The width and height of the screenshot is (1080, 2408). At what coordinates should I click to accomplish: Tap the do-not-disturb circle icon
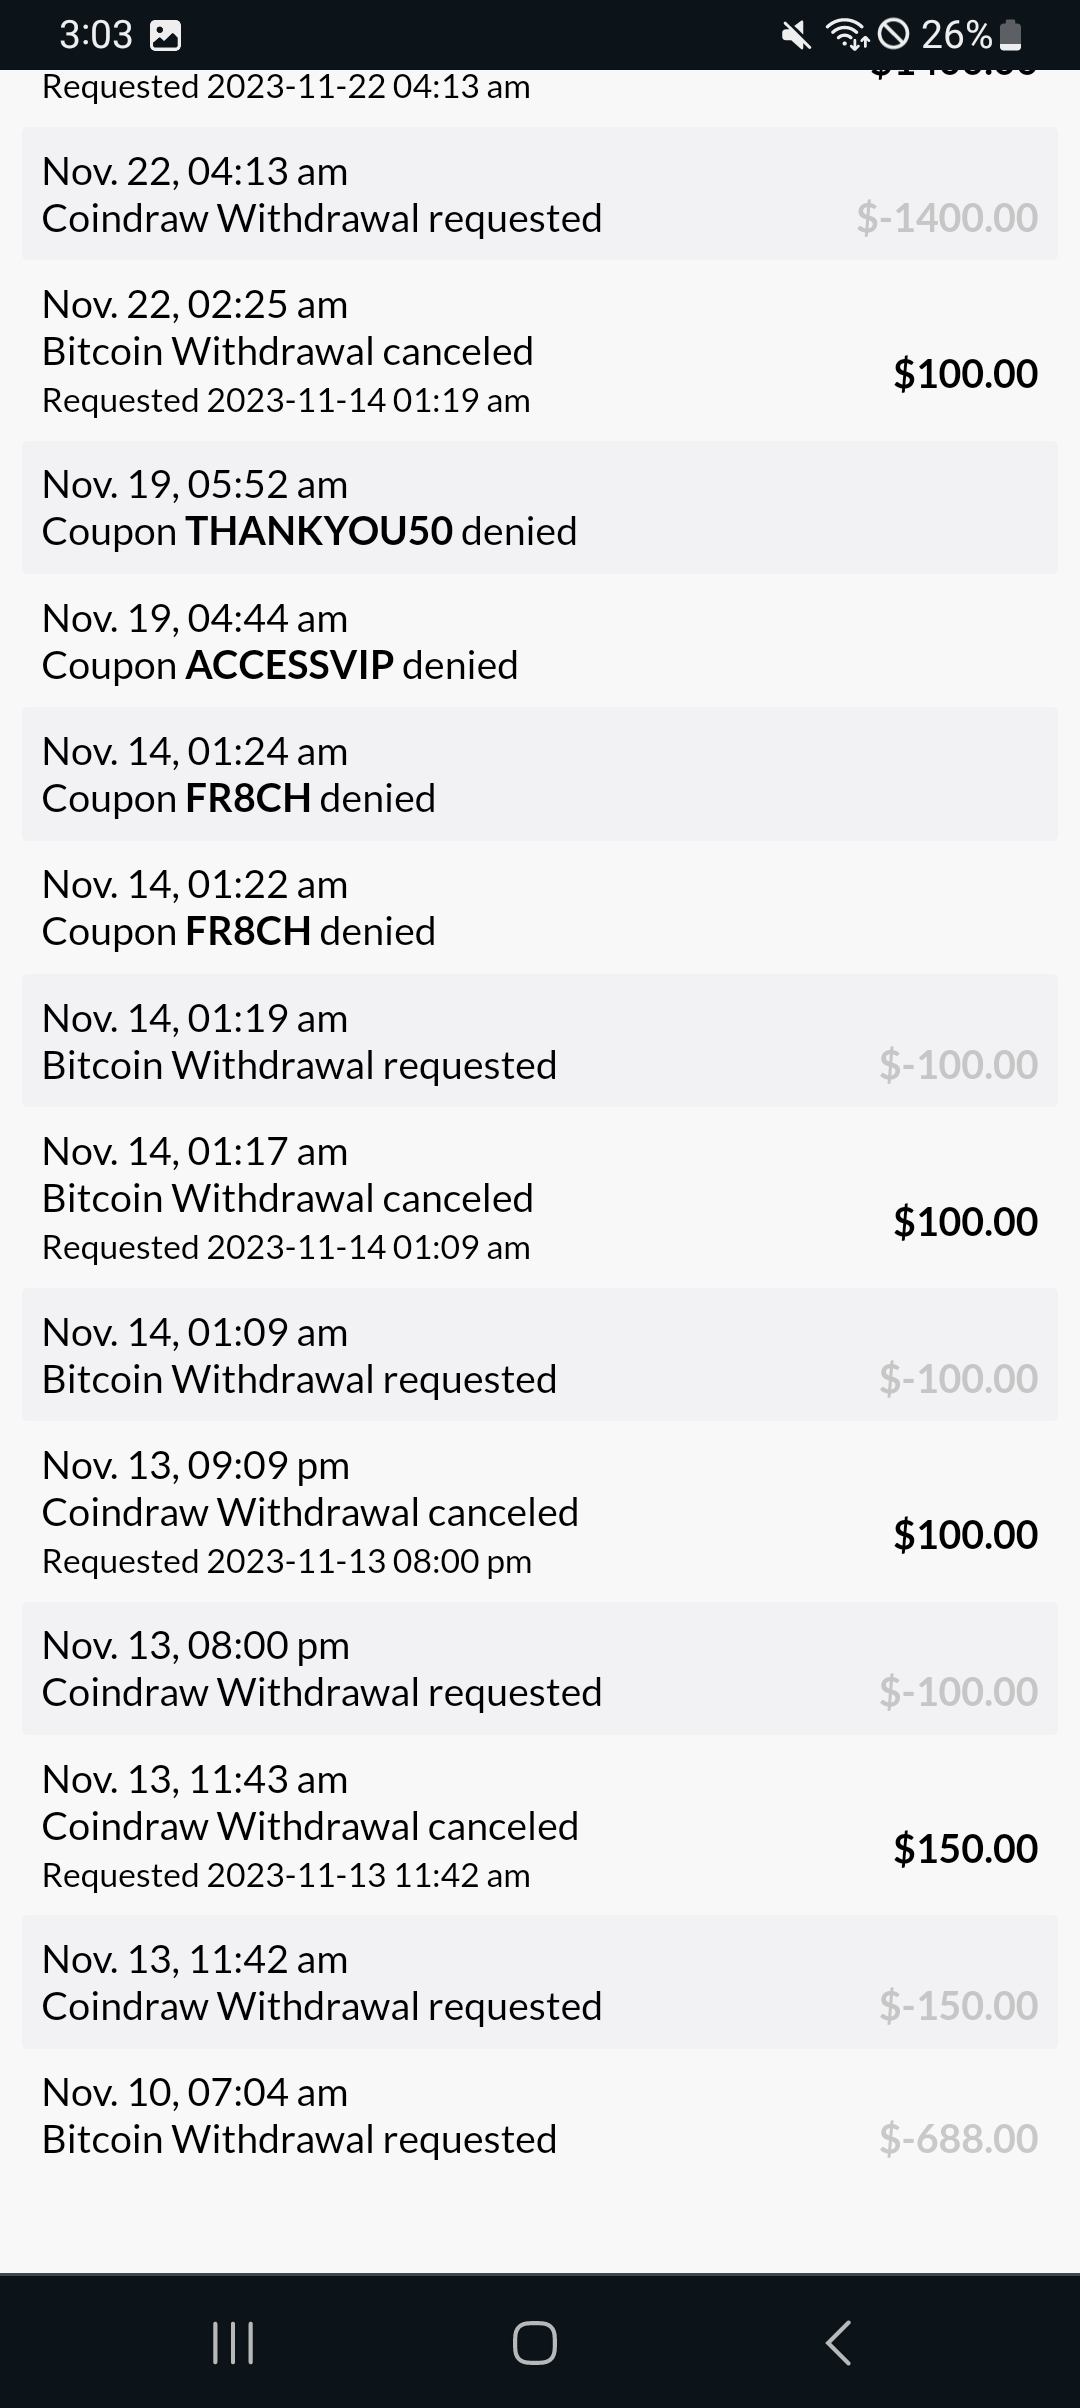point(893,36)
